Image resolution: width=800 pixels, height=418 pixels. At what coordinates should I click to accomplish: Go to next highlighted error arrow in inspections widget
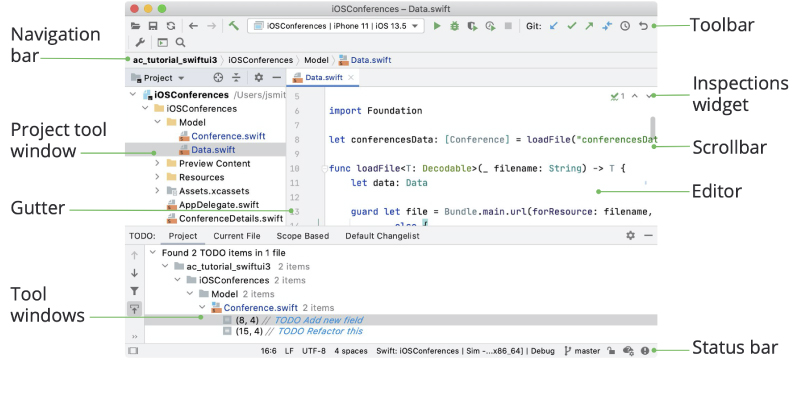coord(648,95)
